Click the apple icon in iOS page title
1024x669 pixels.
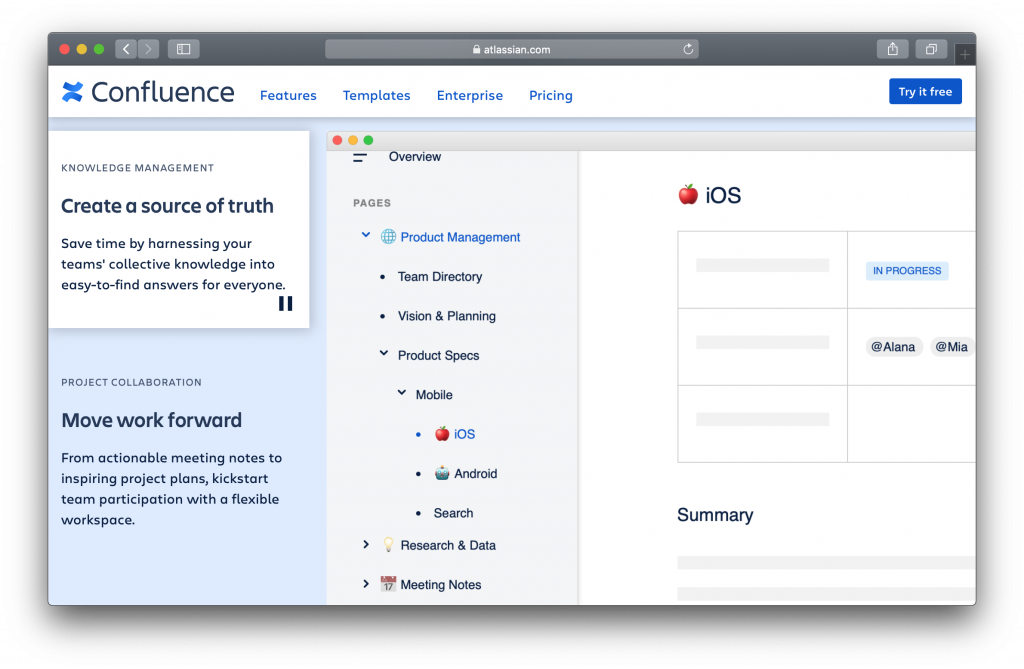point(688,194)
